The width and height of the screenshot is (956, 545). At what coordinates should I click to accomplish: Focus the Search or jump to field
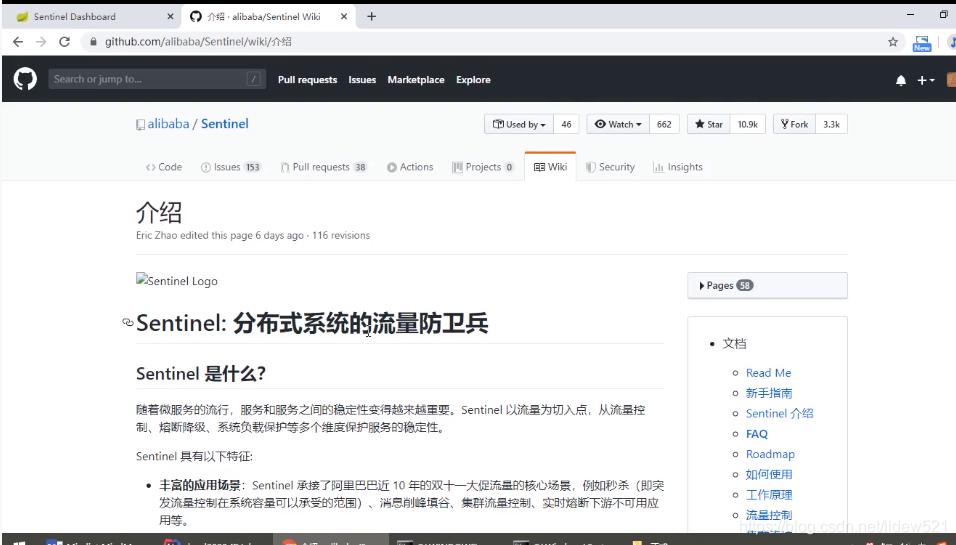click(x=157, y=79)
